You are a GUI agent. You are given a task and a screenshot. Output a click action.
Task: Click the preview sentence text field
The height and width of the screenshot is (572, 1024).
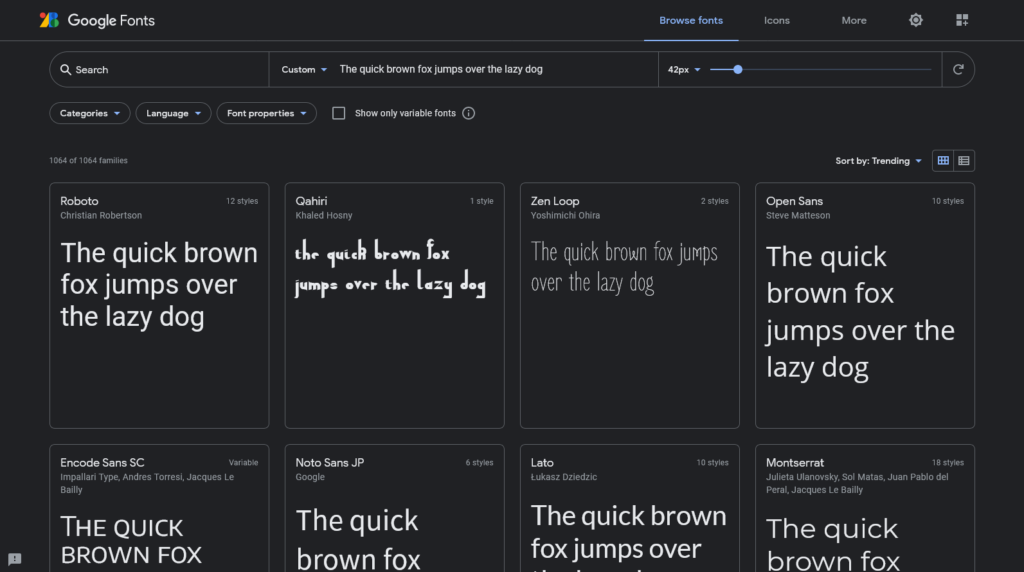point(495,69)
